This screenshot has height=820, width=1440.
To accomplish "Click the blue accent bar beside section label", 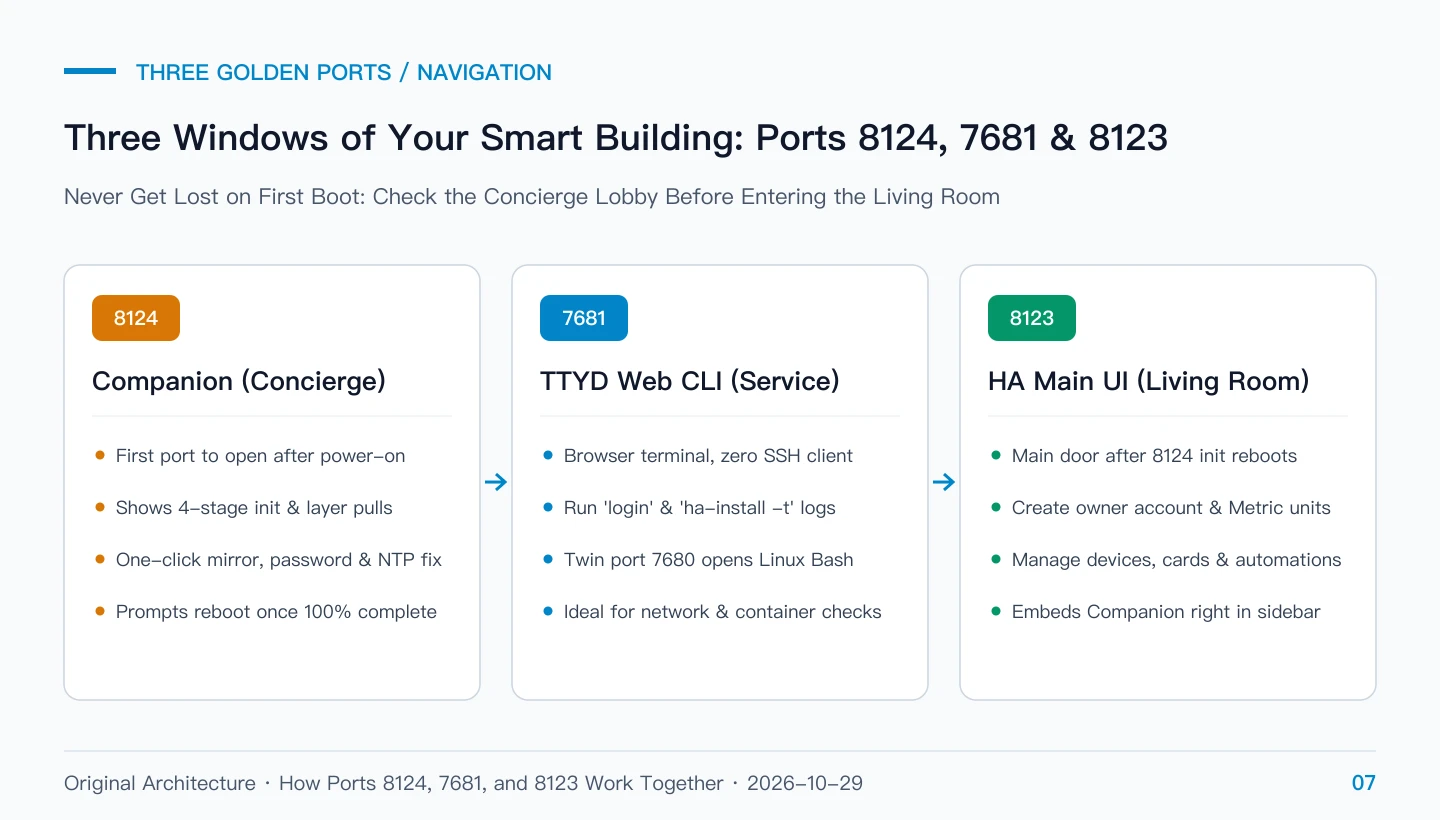I will tap(90, 71).
